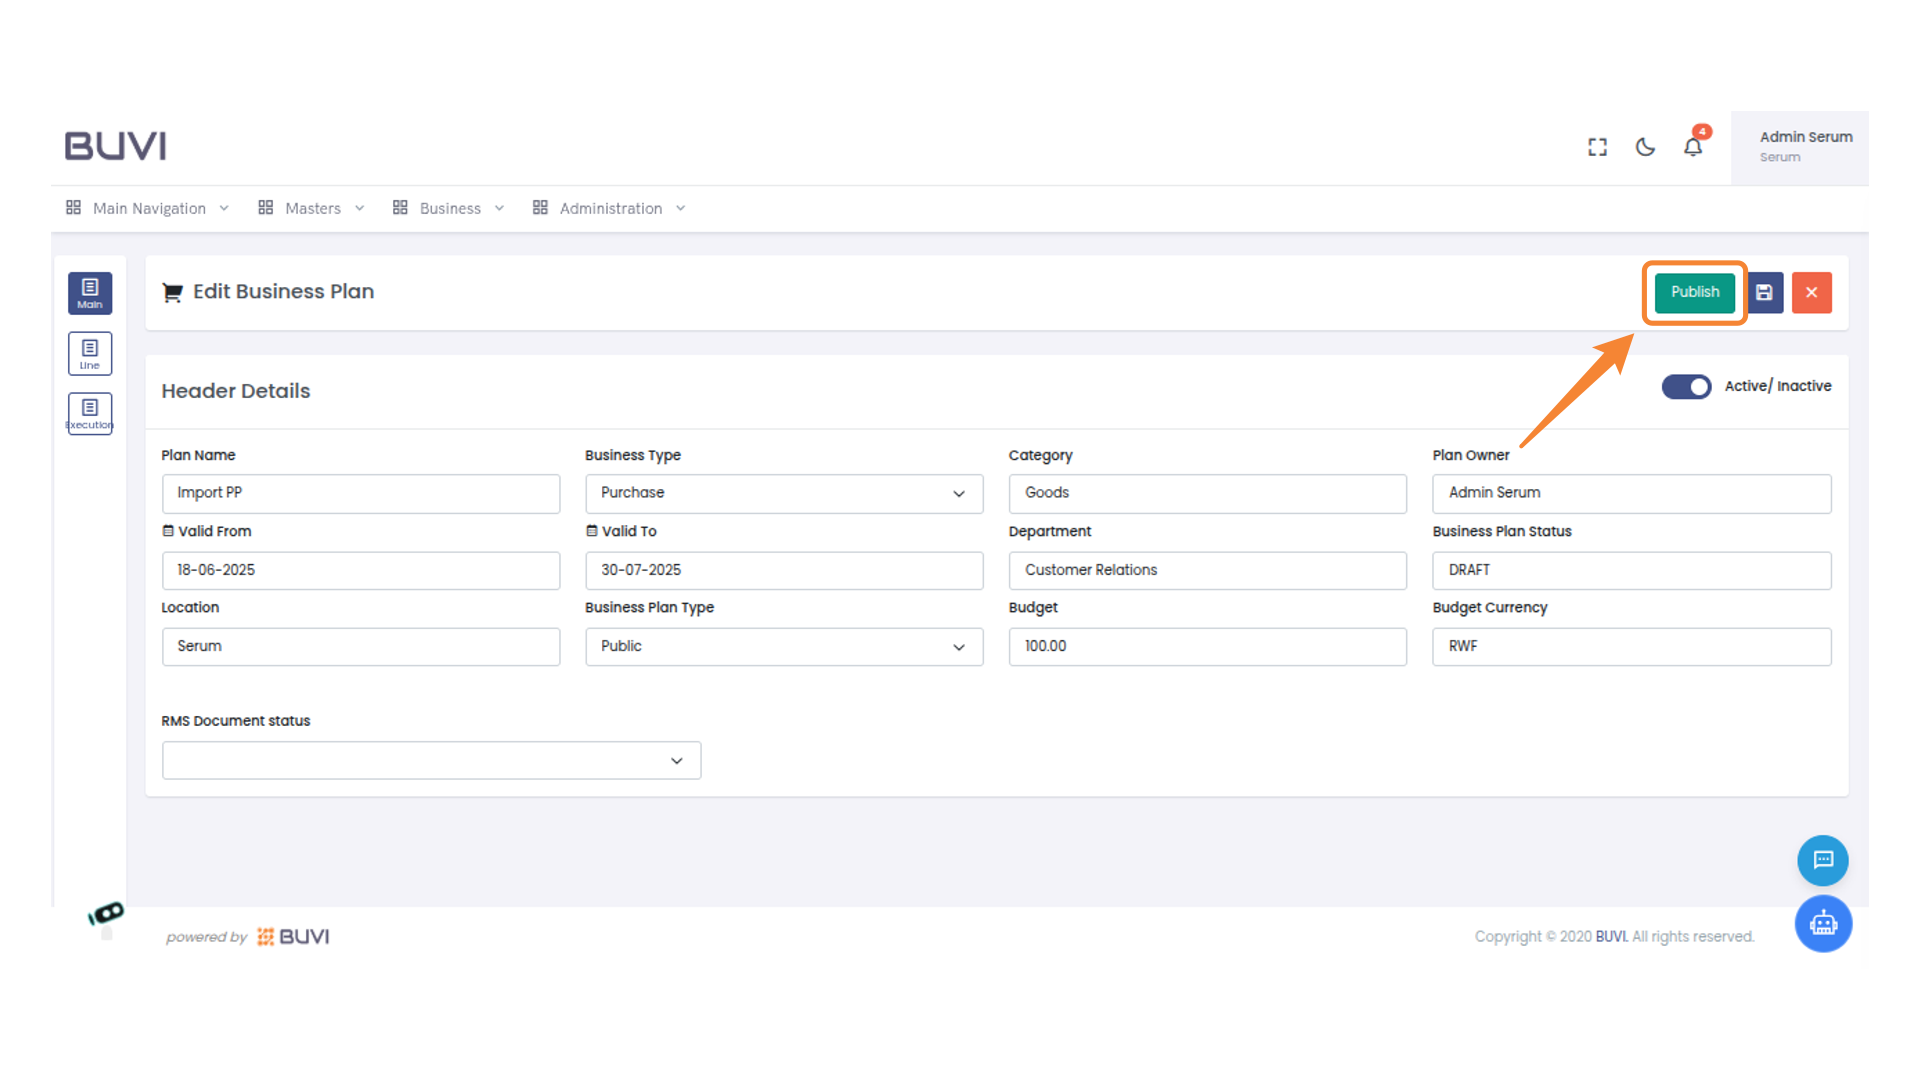
Task: Enter fullscreen via expand icon
Action: (1597, 147)
